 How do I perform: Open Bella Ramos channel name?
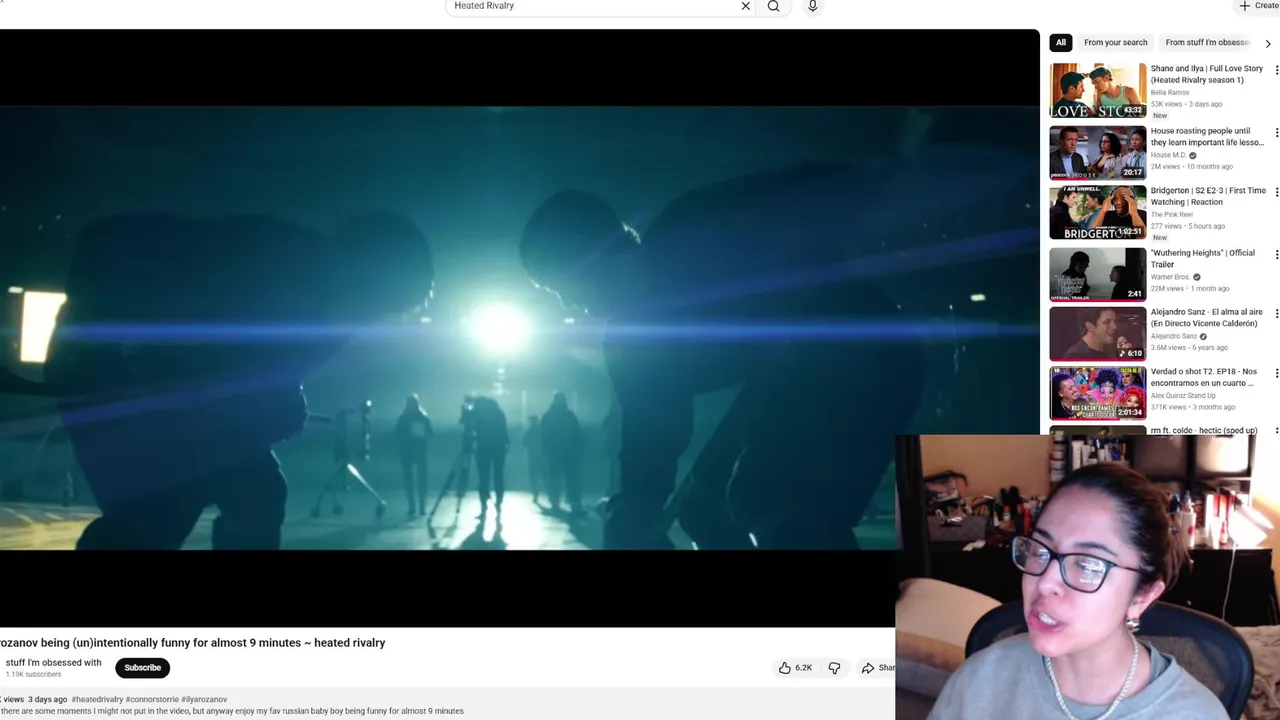[1170, 92]
